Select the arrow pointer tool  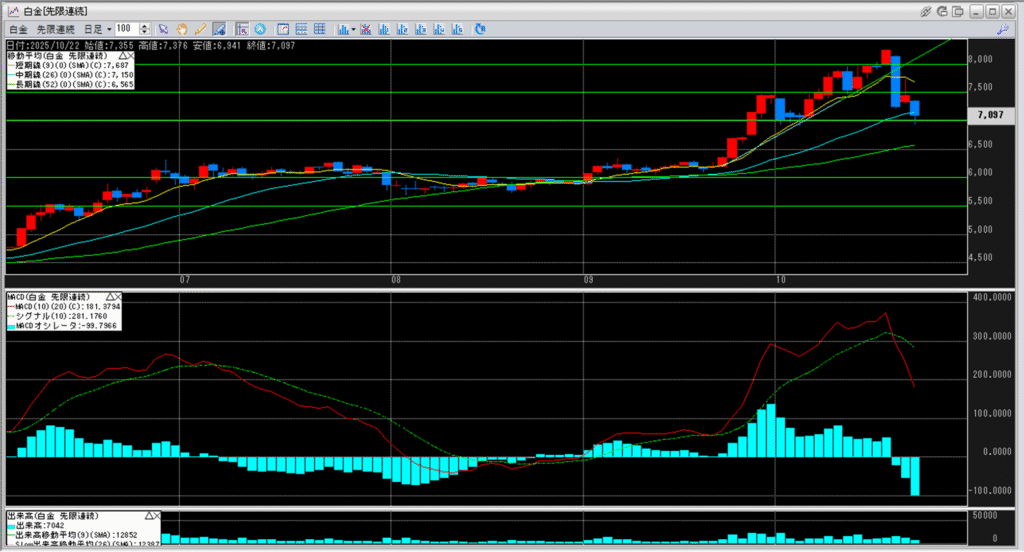164,29
